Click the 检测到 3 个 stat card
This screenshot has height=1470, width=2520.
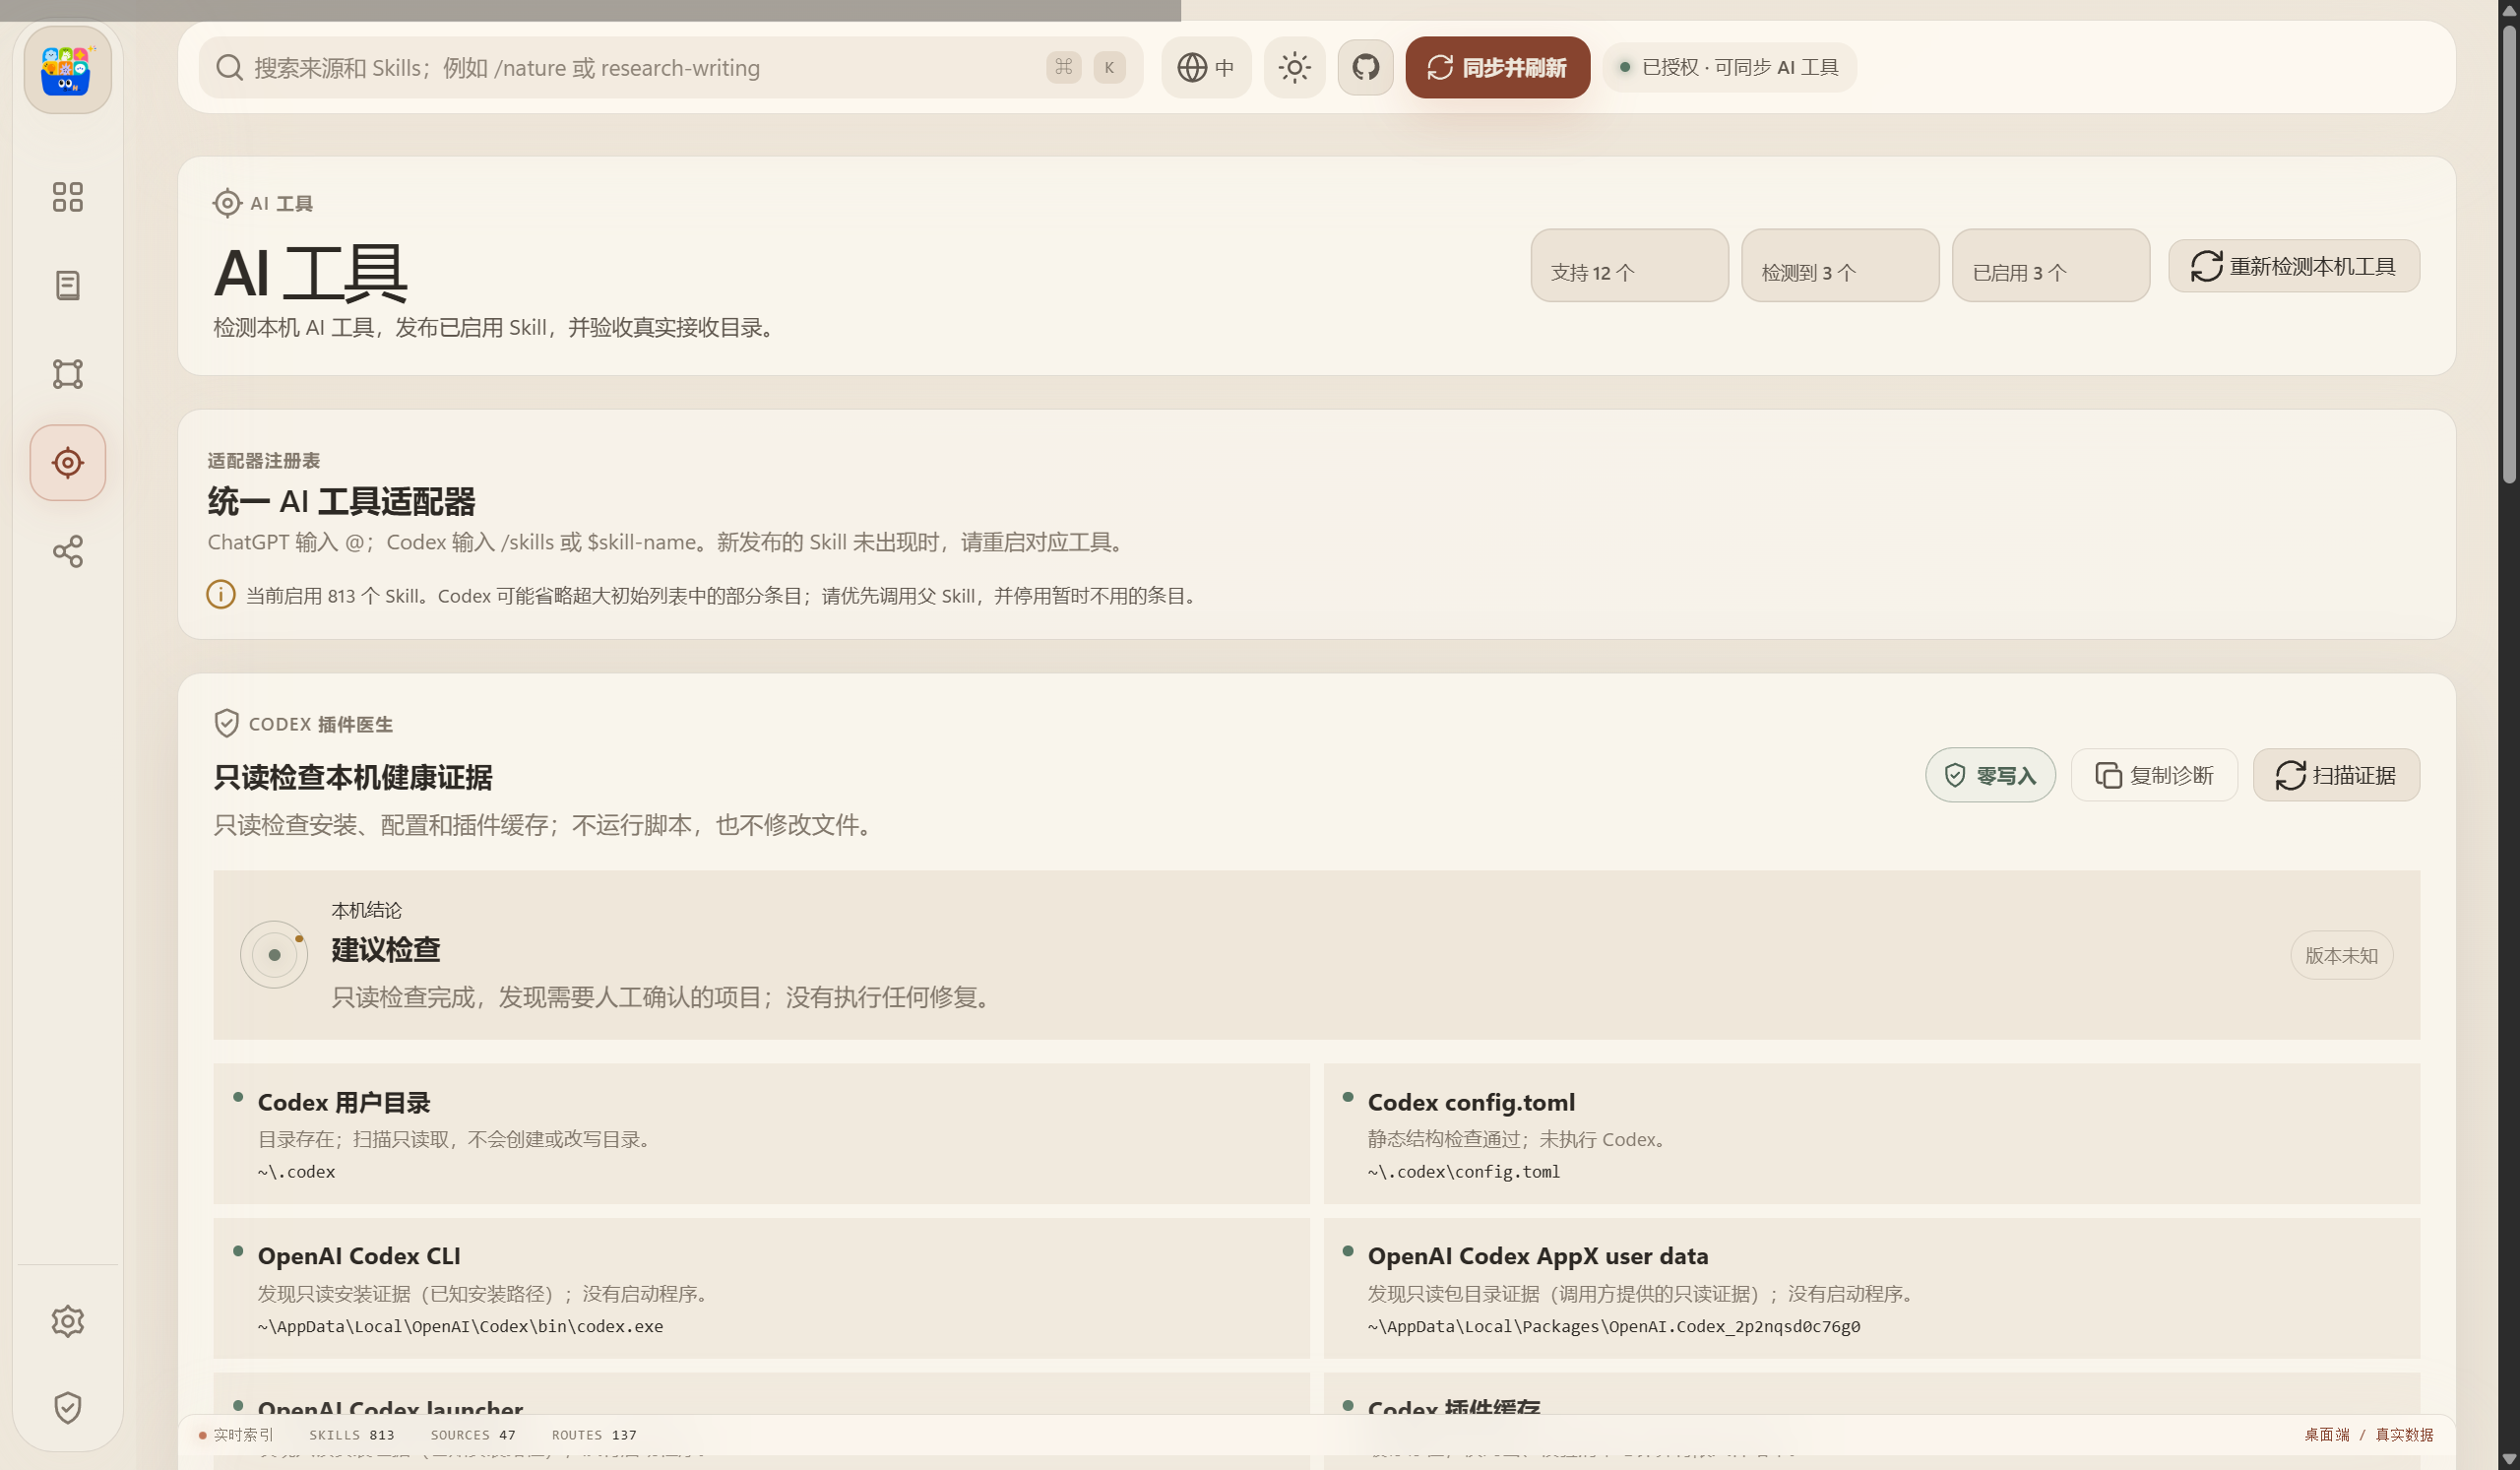[1840, 266]
